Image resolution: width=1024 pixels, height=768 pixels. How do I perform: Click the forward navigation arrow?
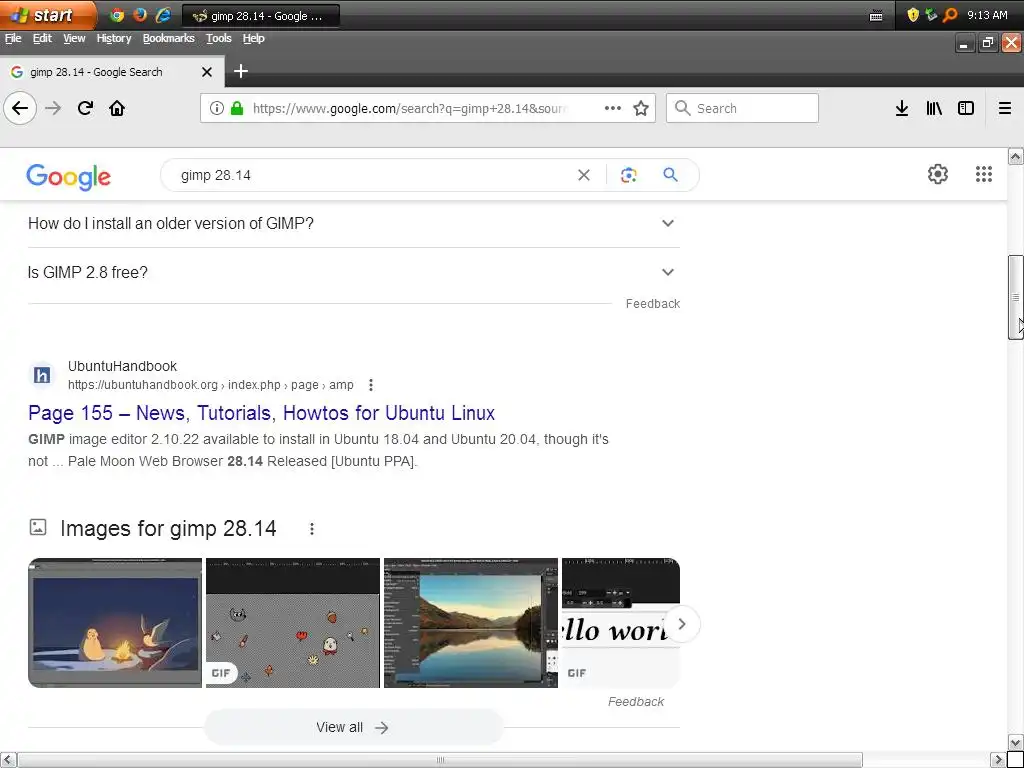point(53,108)
